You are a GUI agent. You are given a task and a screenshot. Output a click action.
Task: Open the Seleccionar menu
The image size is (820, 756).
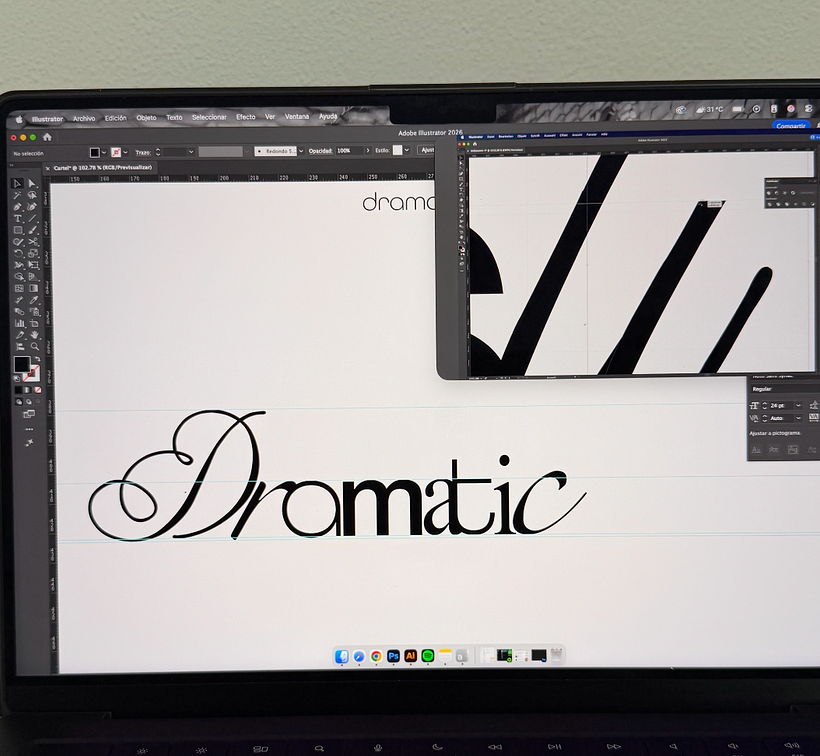209,117
